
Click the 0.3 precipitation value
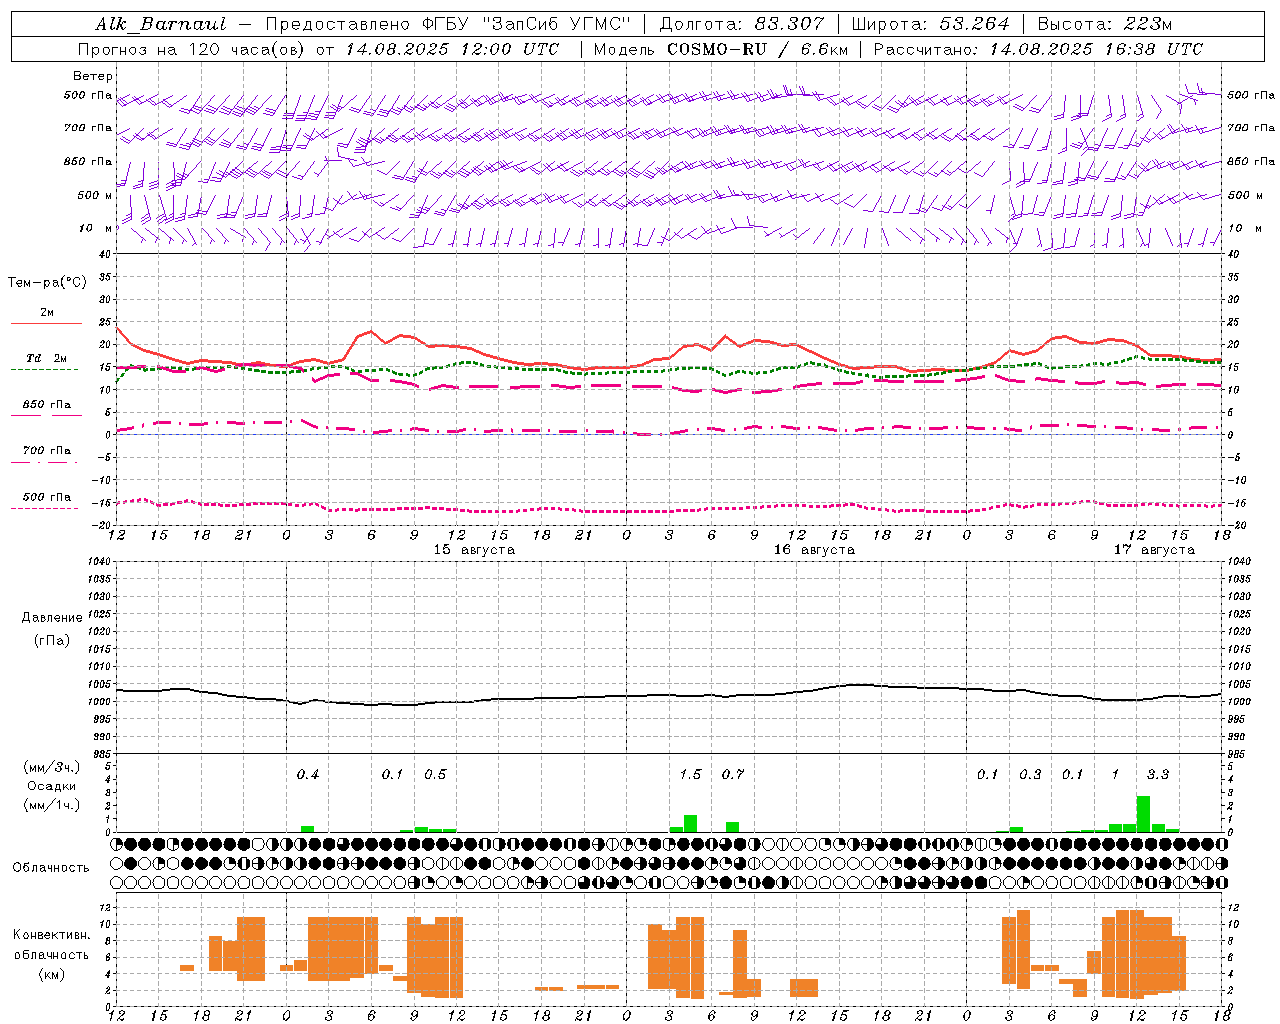click(x=1030, y=774)
